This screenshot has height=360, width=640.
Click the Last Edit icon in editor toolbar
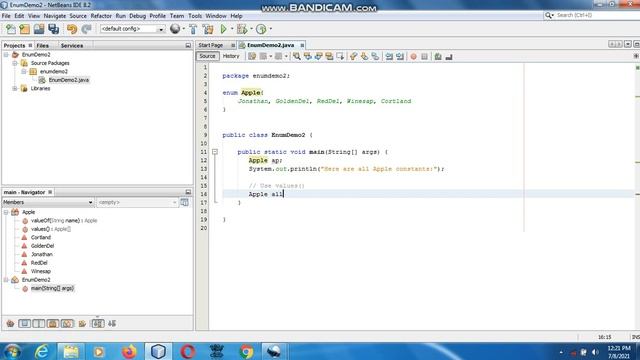tap(252, 56)
